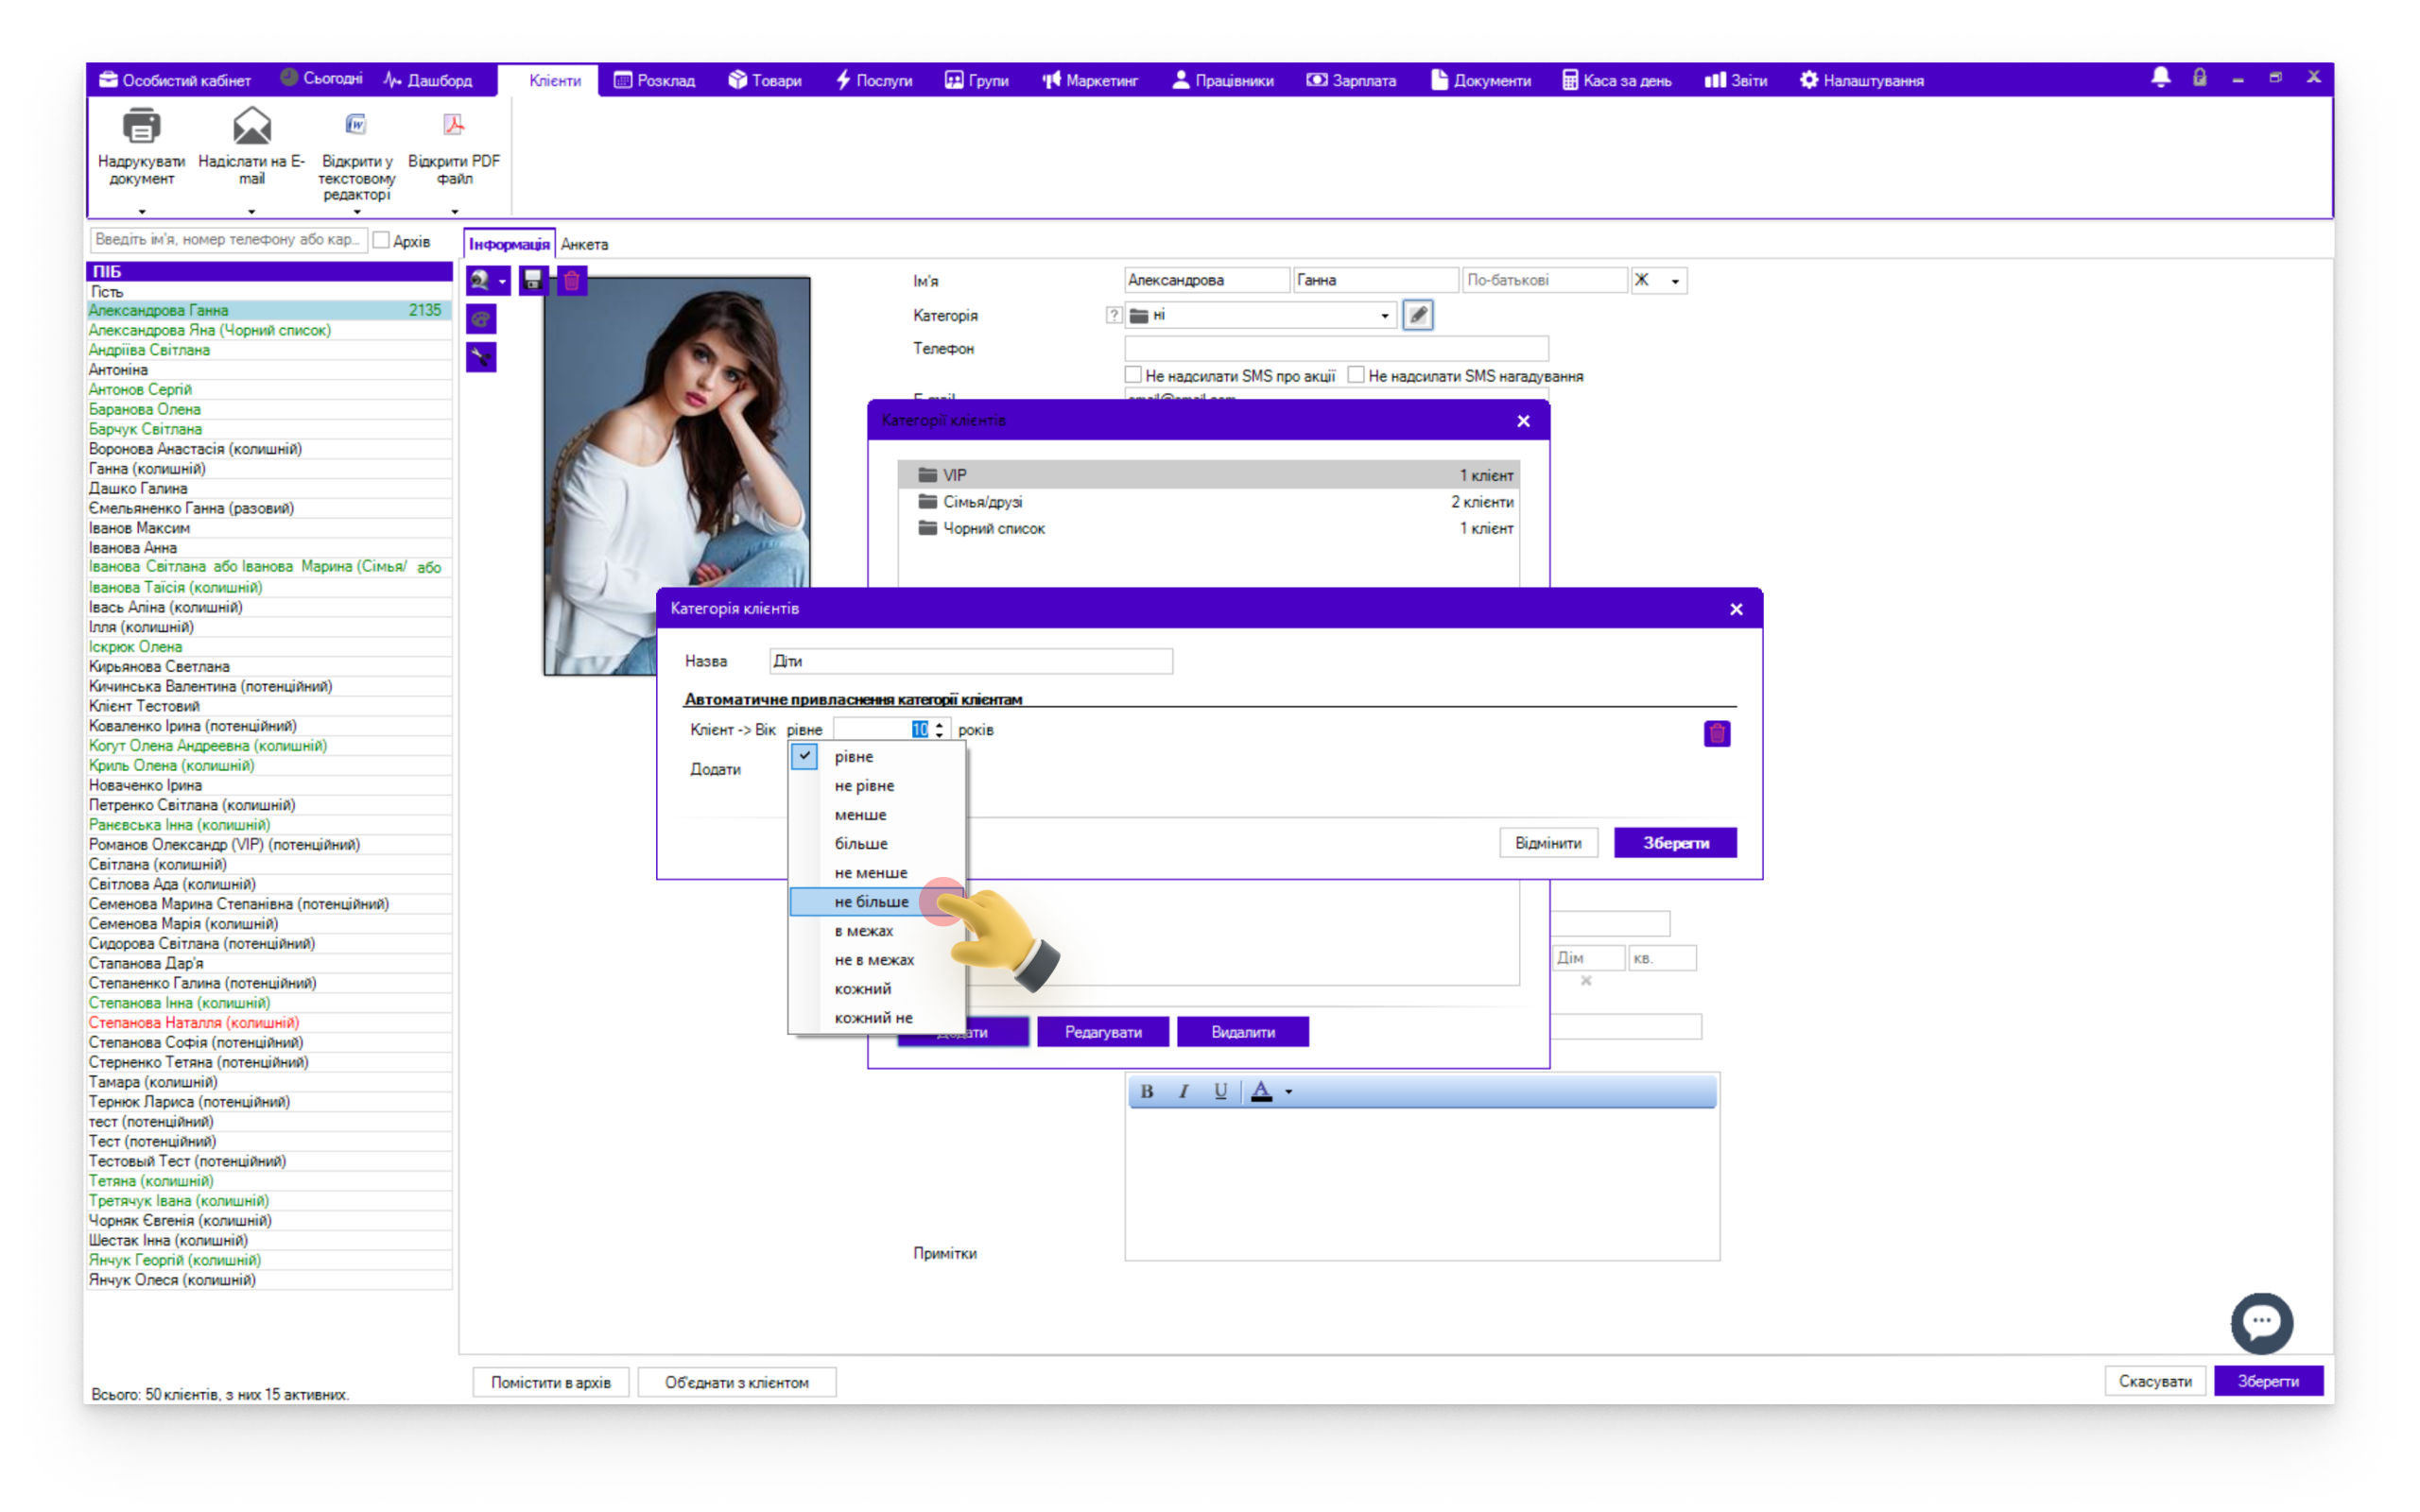Expand the webcam button dropdown arrow

point(502,281)
